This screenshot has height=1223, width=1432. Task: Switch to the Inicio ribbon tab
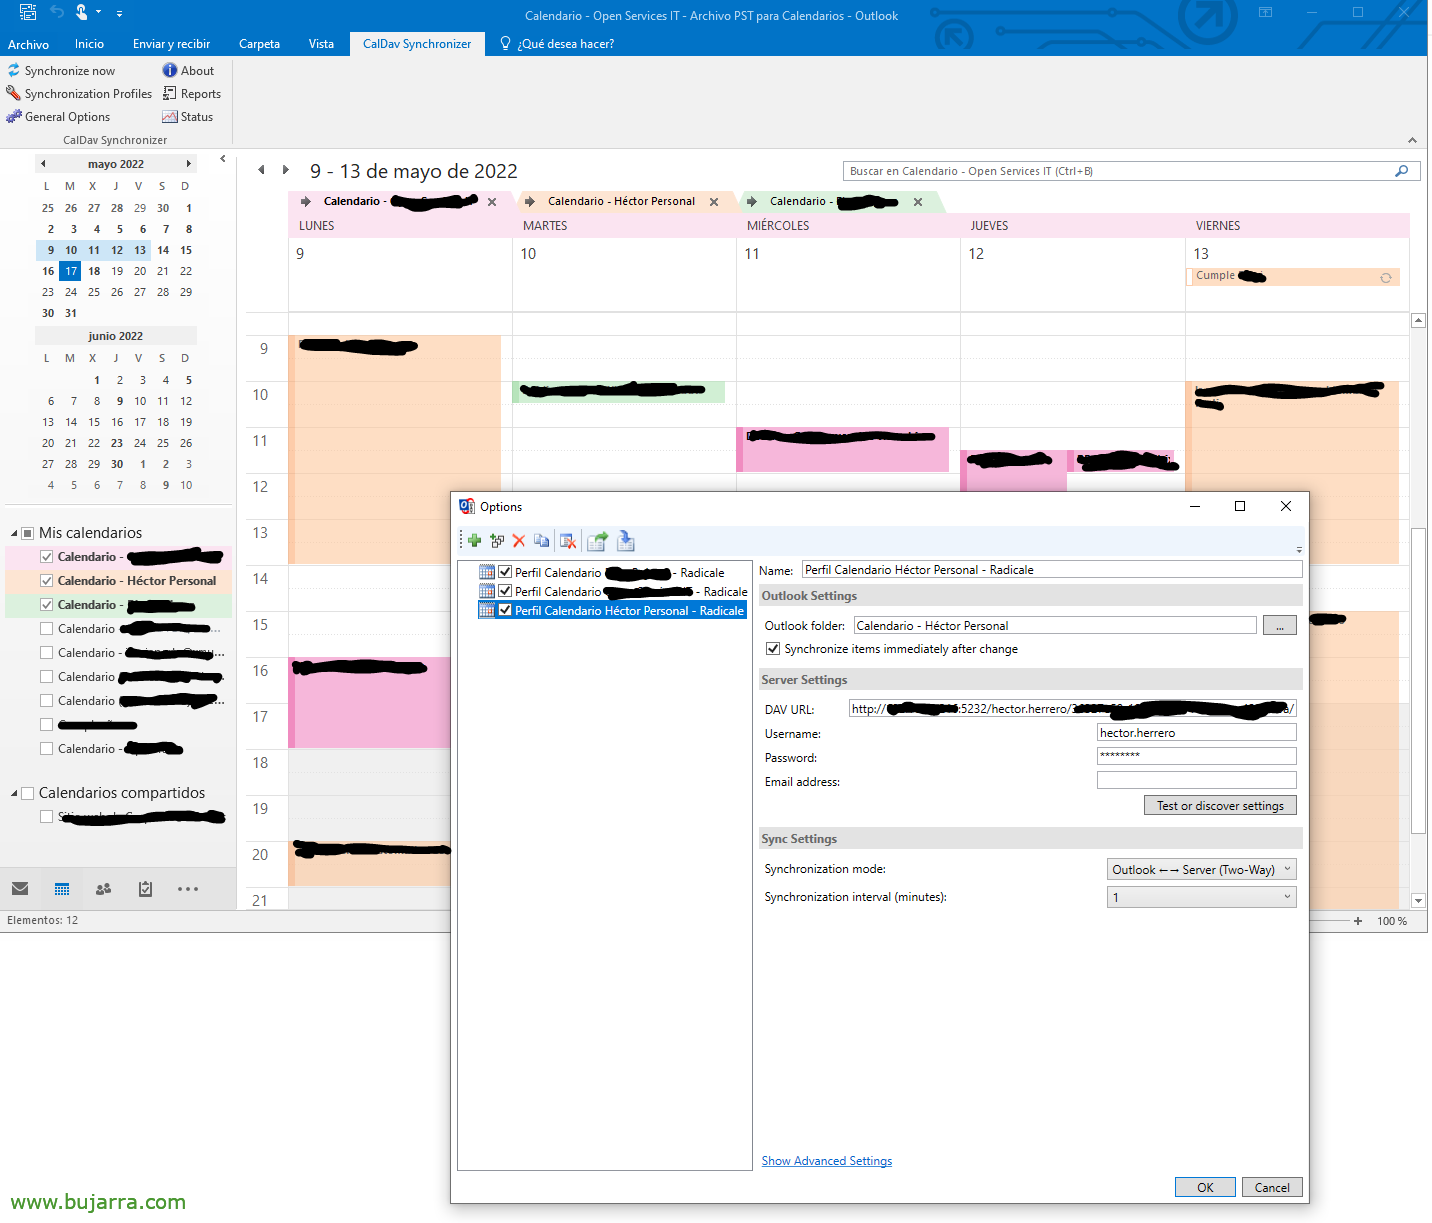(x=89, y=44)
